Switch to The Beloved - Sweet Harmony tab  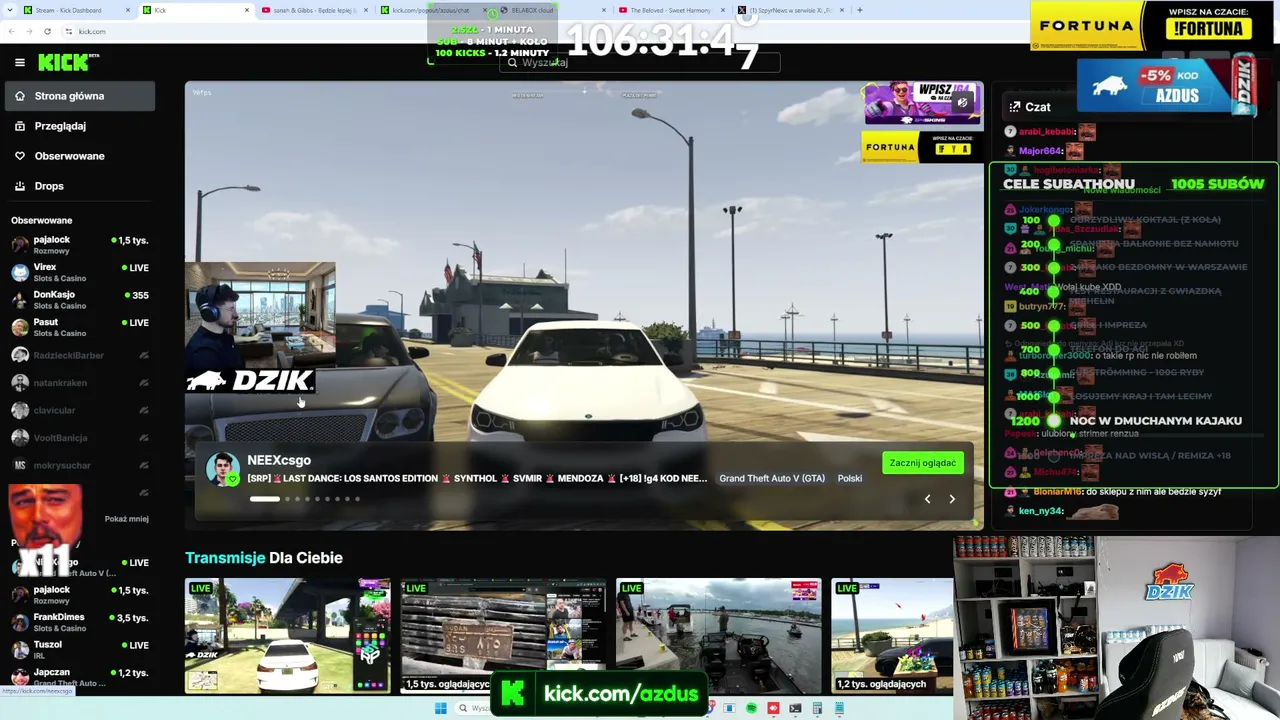tap(672, 10)
